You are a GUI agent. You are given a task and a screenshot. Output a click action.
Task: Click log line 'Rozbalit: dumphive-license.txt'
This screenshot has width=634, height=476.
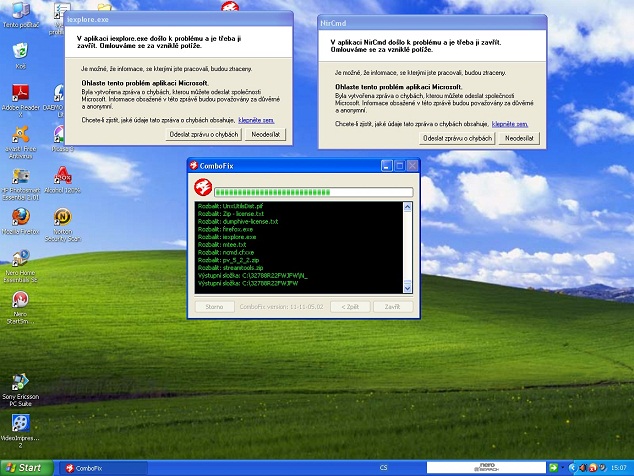tap(238, 222)
